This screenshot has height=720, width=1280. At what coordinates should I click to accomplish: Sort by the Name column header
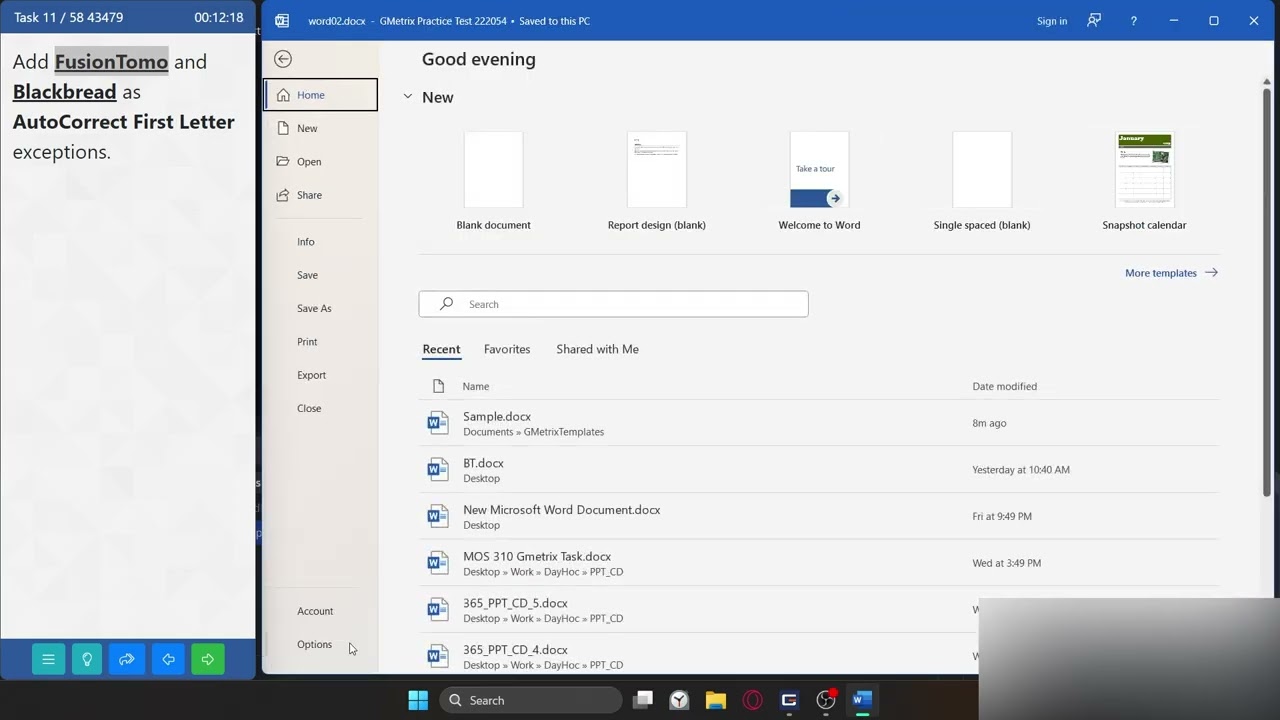tap(476, 386)
